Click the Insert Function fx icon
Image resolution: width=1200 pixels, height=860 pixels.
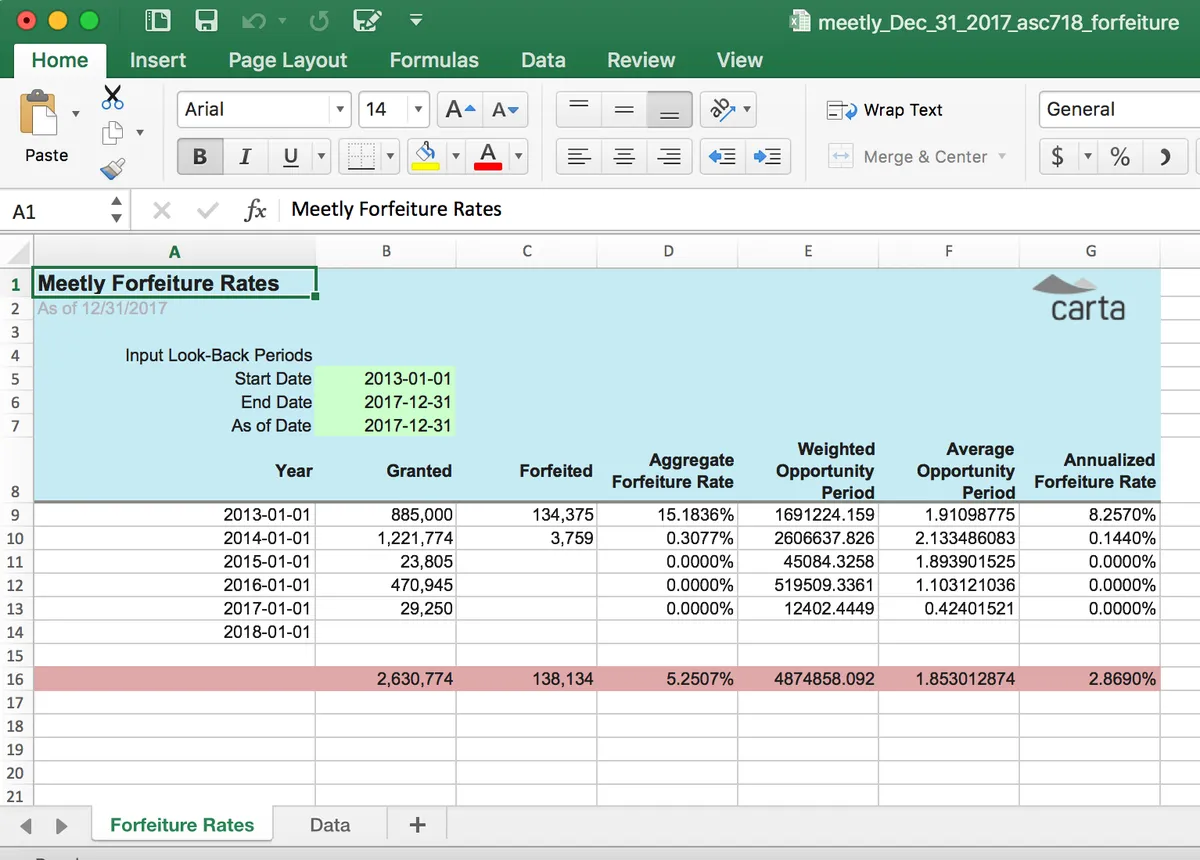tap(255, 210)
